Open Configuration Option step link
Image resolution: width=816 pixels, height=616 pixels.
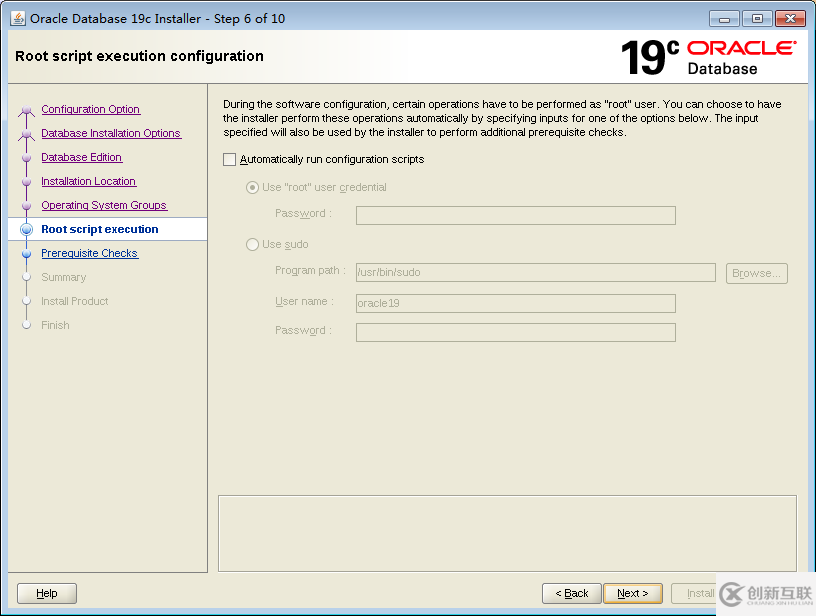(x=91, y=109)
